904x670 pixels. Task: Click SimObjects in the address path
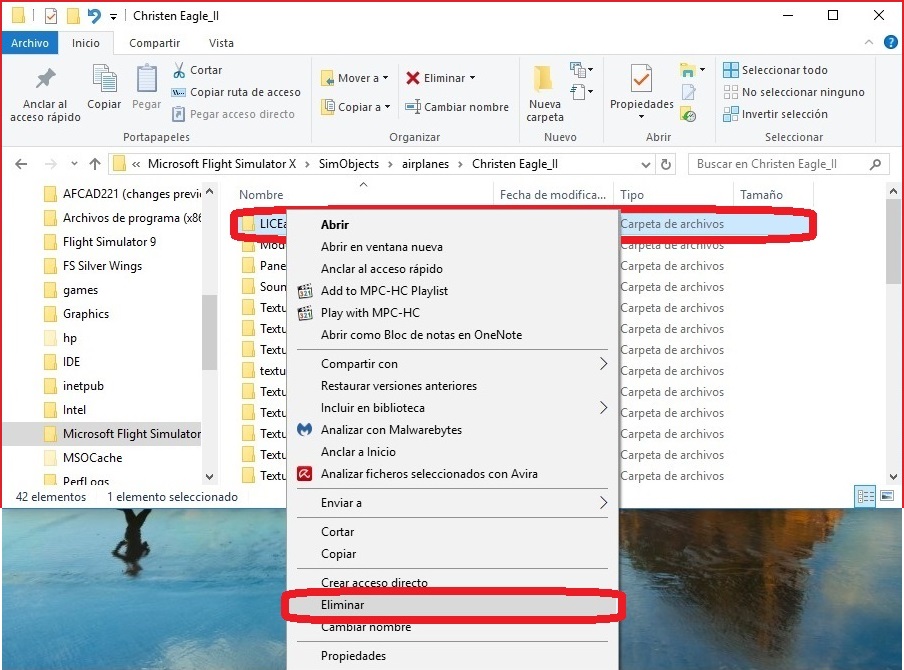pos(349,164)
